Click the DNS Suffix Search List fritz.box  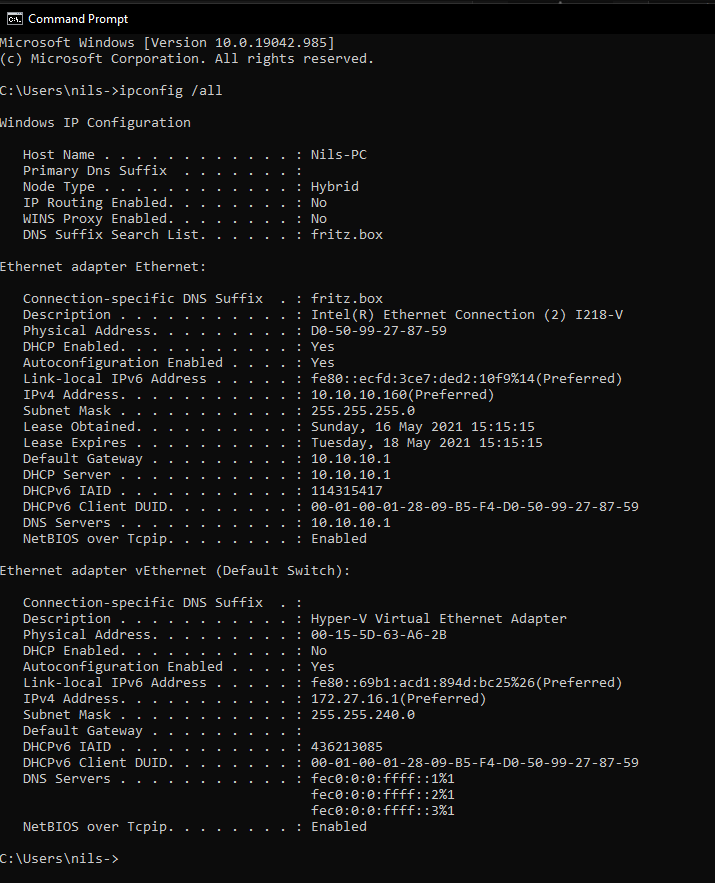click(x=347, y=234)
